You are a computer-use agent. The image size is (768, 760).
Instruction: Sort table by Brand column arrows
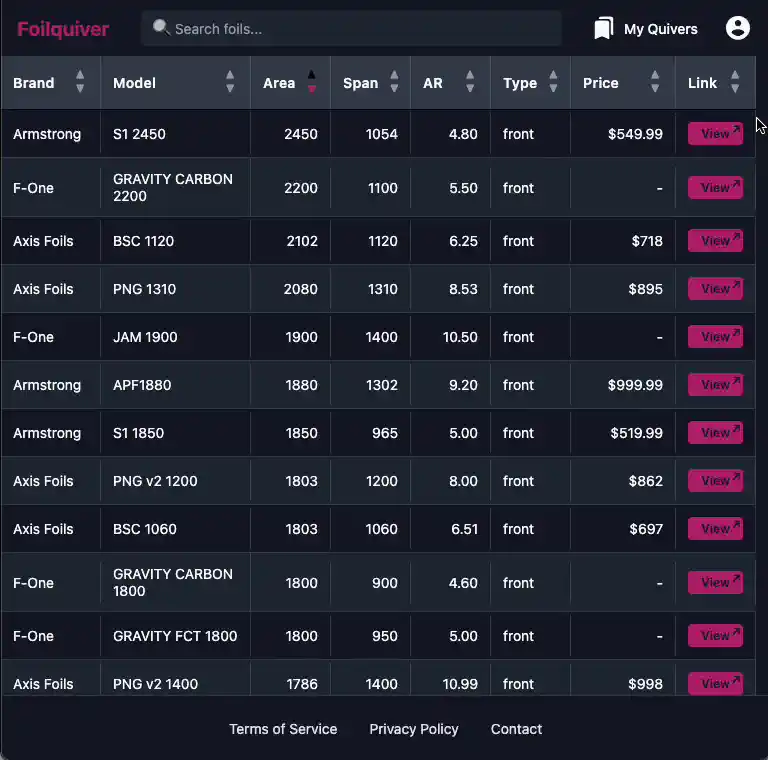tap(80, 83)
